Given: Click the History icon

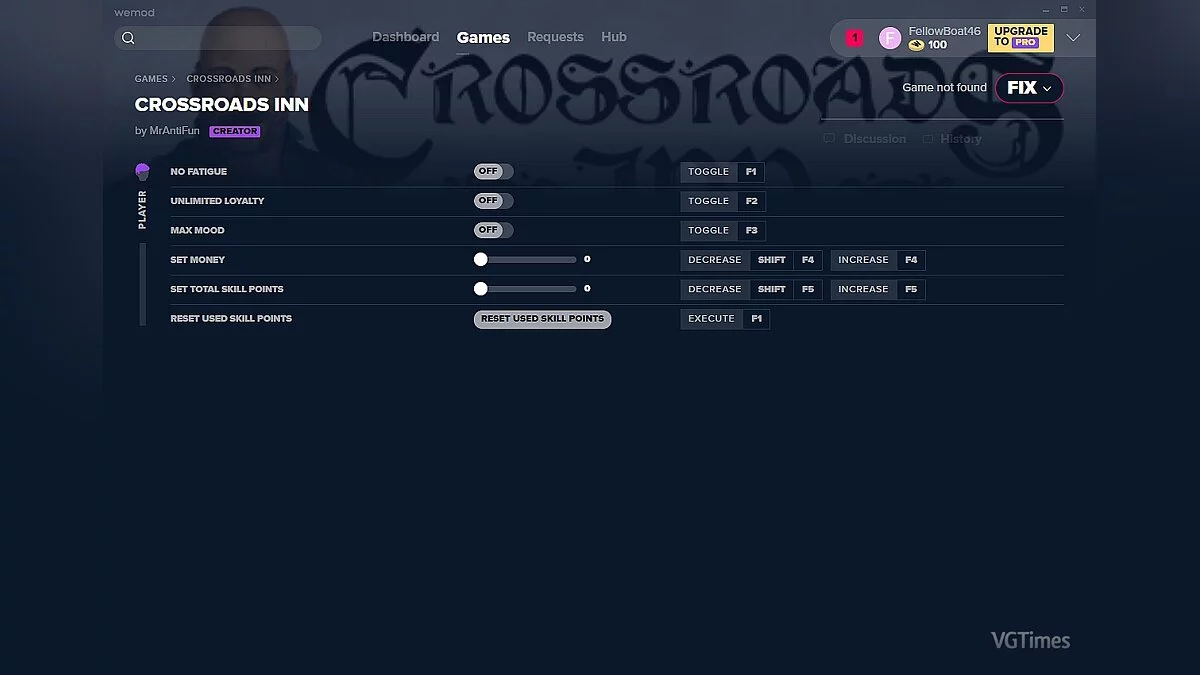Looking at the screenshot, I should 927,139.
